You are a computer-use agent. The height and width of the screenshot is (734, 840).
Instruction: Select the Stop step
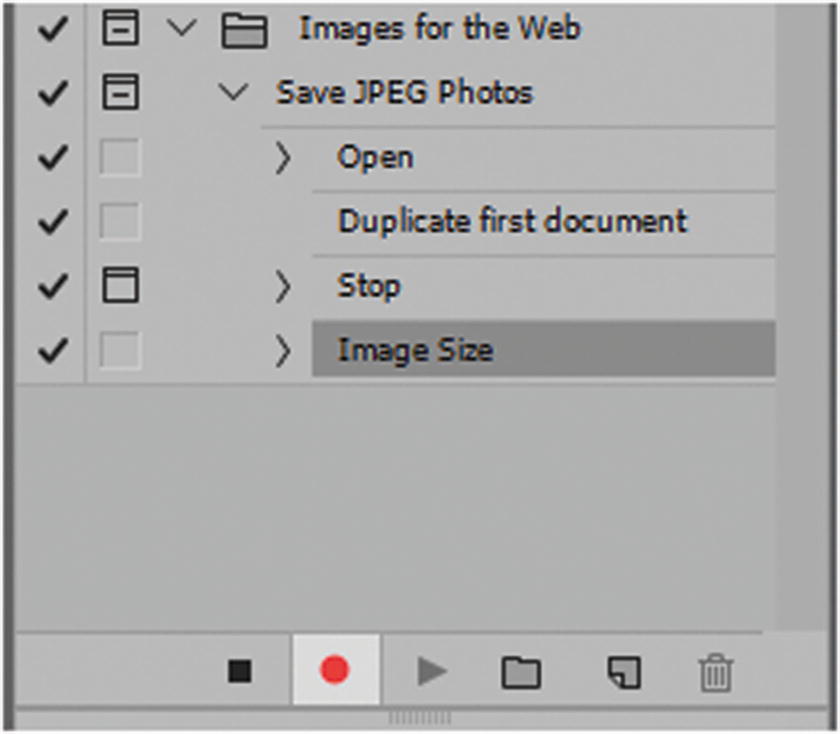pos(370,285)
